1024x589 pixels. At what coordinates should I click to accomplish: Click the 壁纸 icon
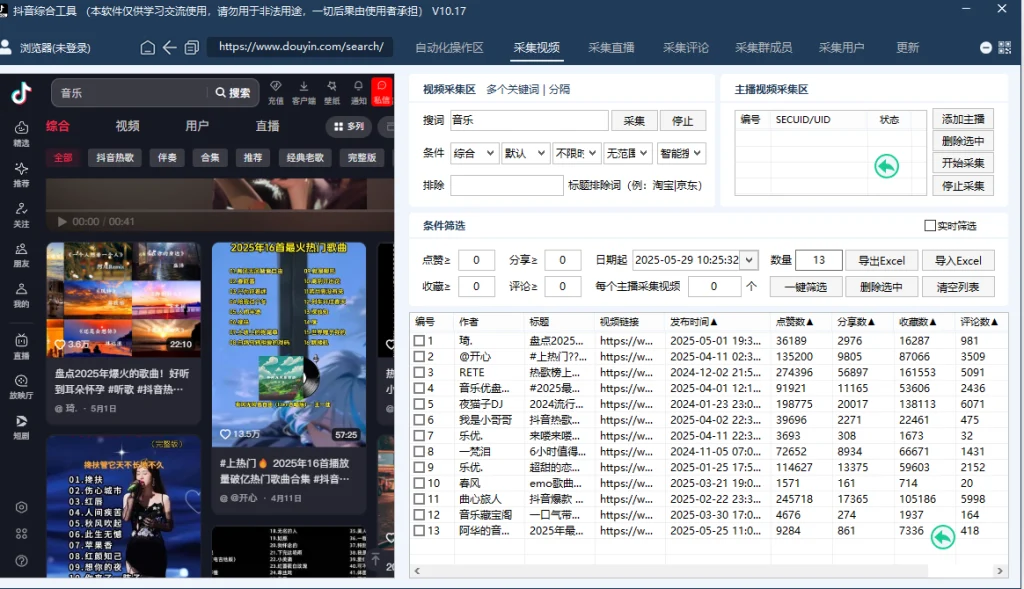[x=332, y=92]
